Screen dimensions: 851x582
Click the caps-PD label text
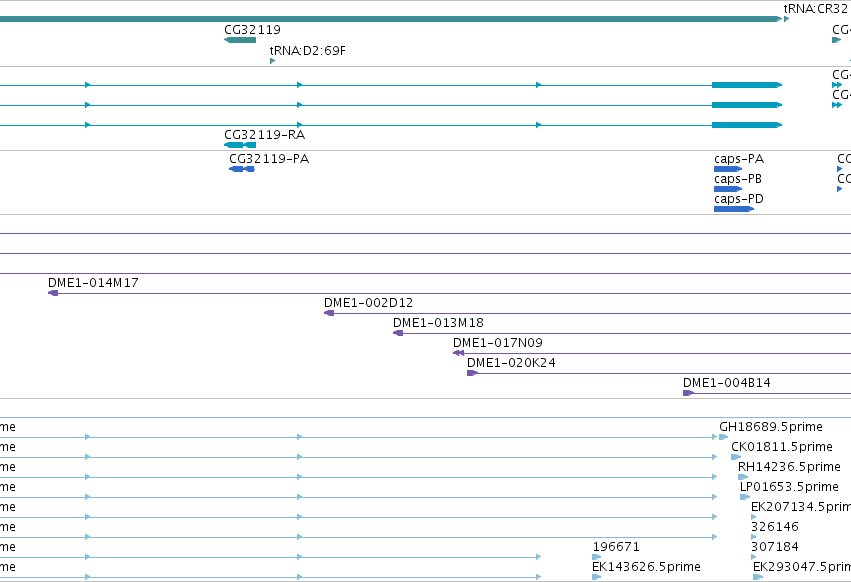point(739,199)
